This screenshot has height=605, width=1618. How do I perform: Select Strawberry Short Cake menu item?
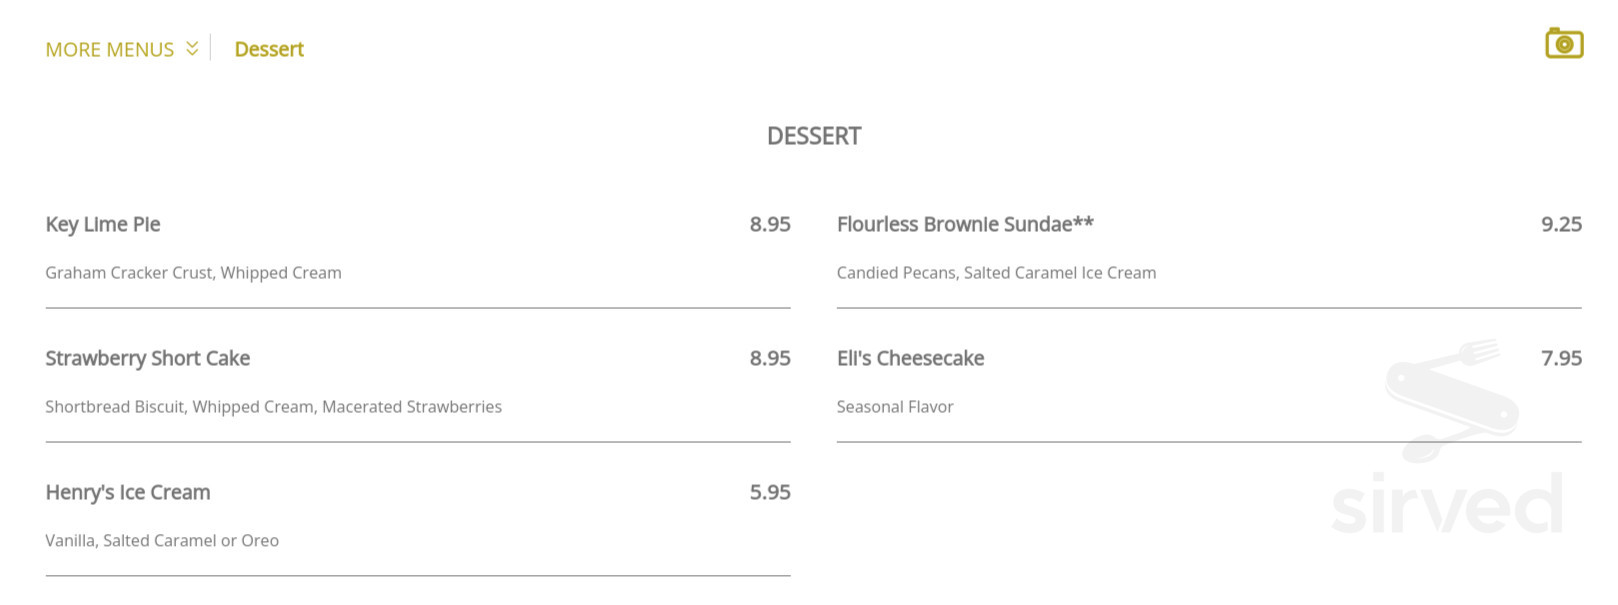[148, 358]
